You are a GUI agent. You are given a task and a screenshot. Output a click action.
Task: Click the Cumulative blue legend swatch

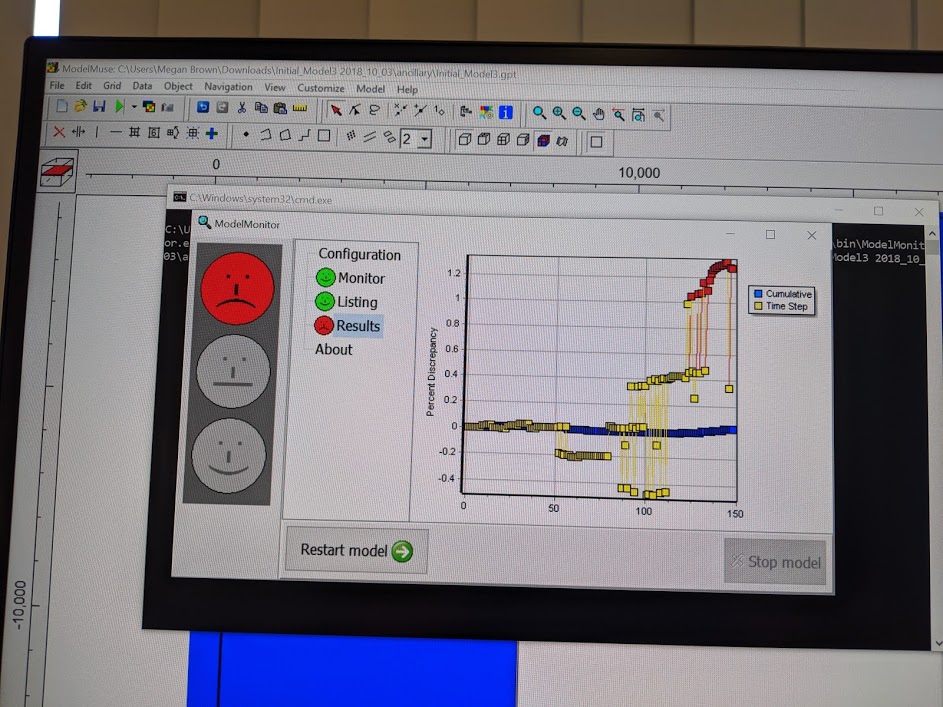758,294
